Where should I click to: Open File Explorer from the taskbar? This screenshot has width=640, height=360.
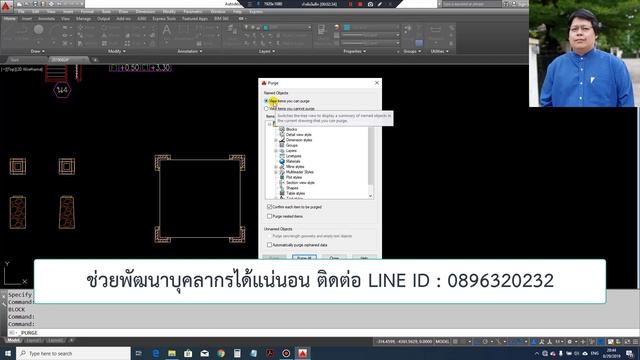pyautogui.click(x=172, y=353)
